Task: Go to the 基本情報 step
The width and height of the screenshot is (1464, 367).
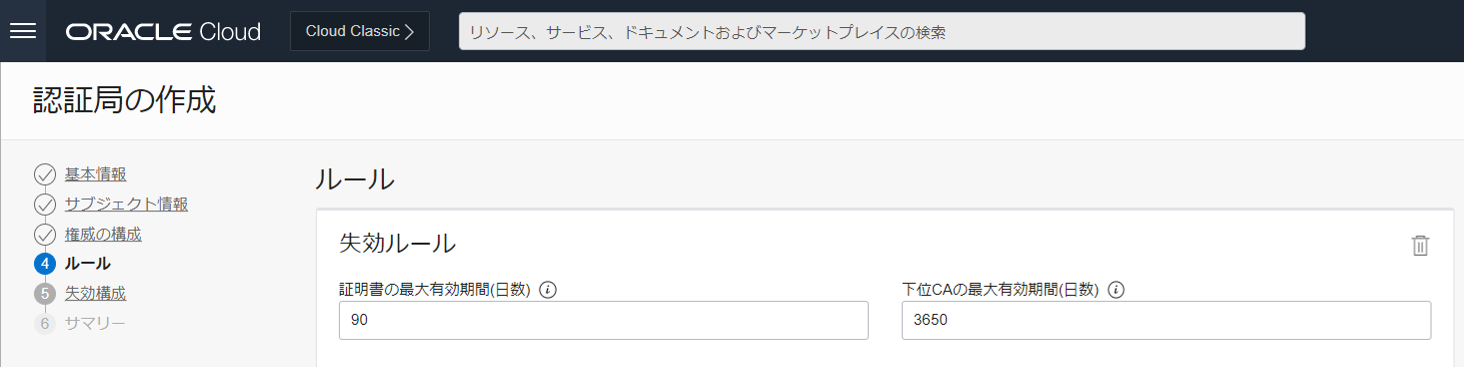Action: coord(96,175)
